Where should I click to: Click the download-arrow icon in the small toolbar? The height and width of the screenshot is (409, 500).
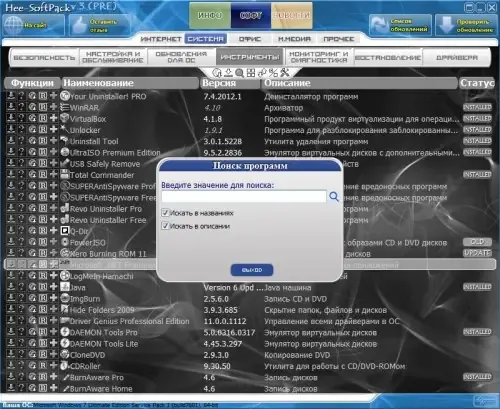click(228, 72)
